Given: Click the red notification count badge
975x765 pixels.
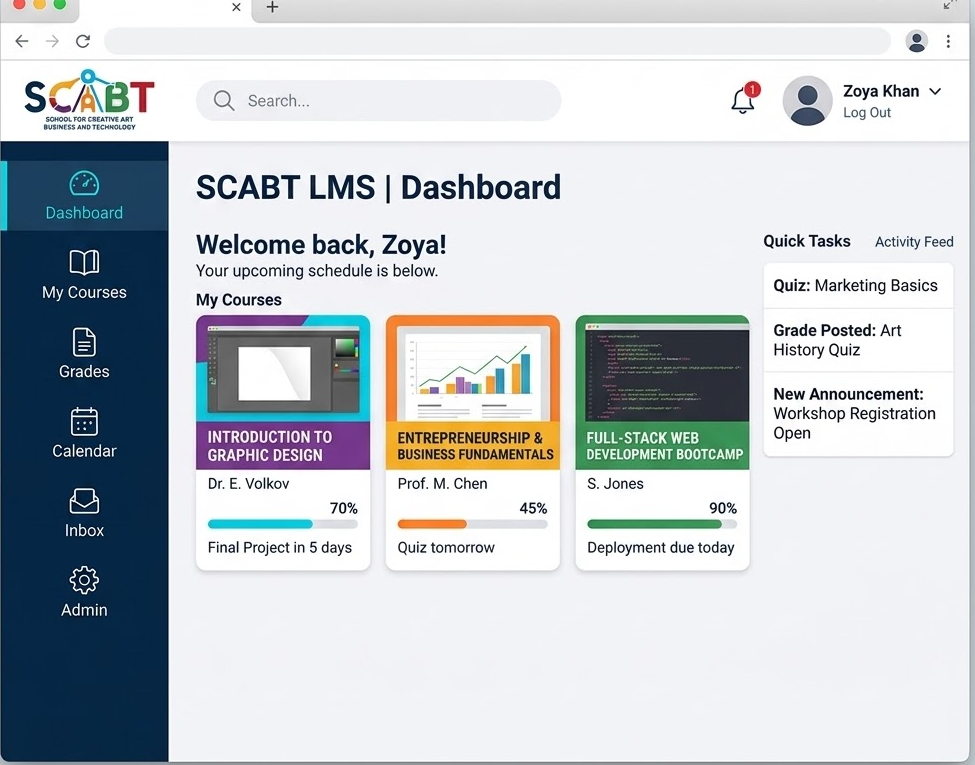Looking at the screenshot, I should click(752, 90).
